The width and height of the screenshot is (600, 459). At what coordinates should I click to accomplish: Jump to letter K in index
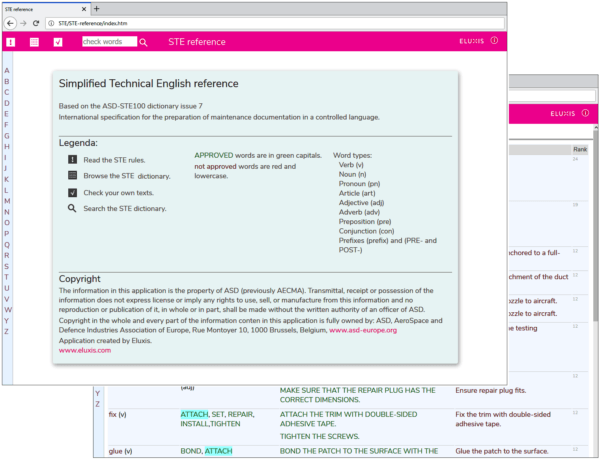point(7,179)
